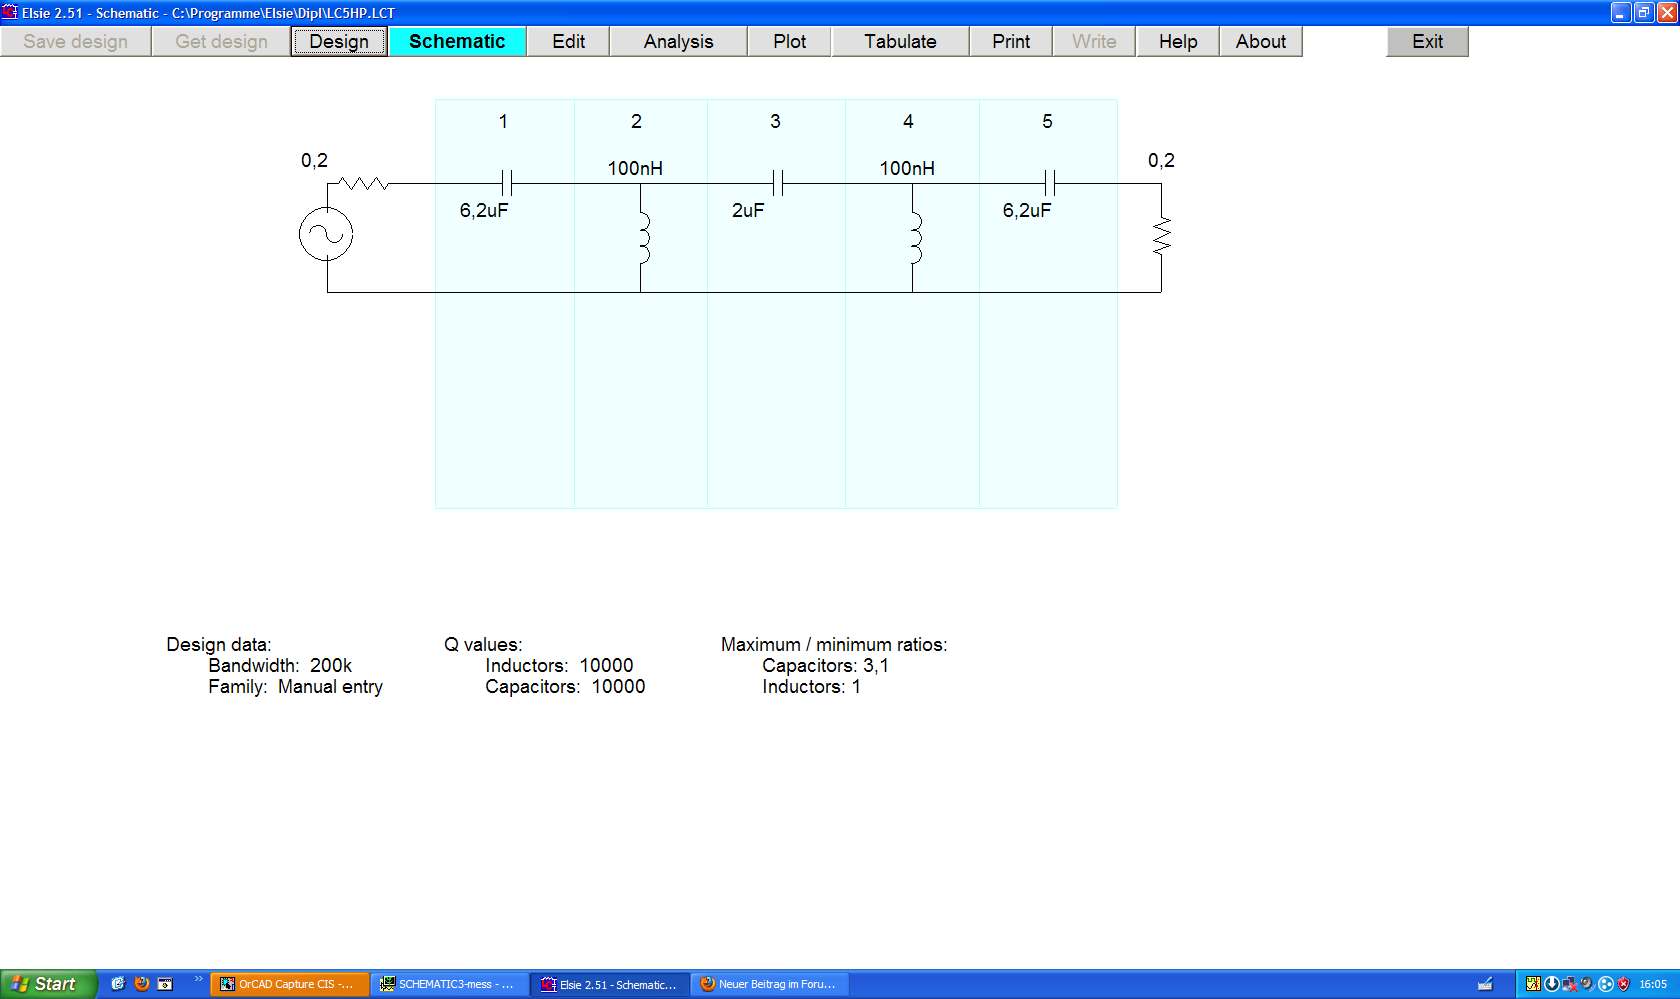The image size is (1680, 999).
Task: Launch Firefox from the Quick Launch bar
Action: click(142, 984)
